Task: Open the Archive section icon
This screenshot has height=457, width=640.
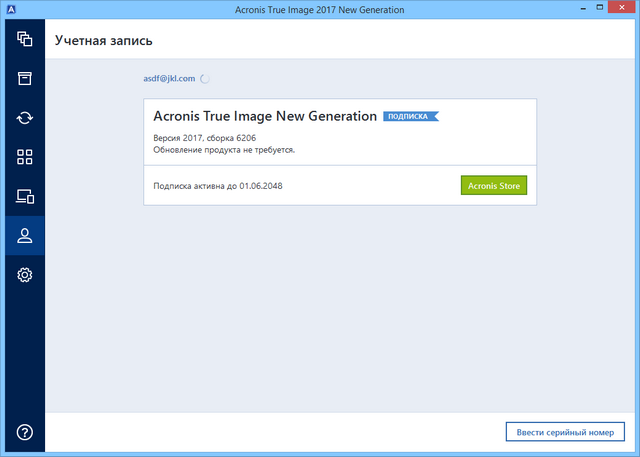Action: pos(24,78)
